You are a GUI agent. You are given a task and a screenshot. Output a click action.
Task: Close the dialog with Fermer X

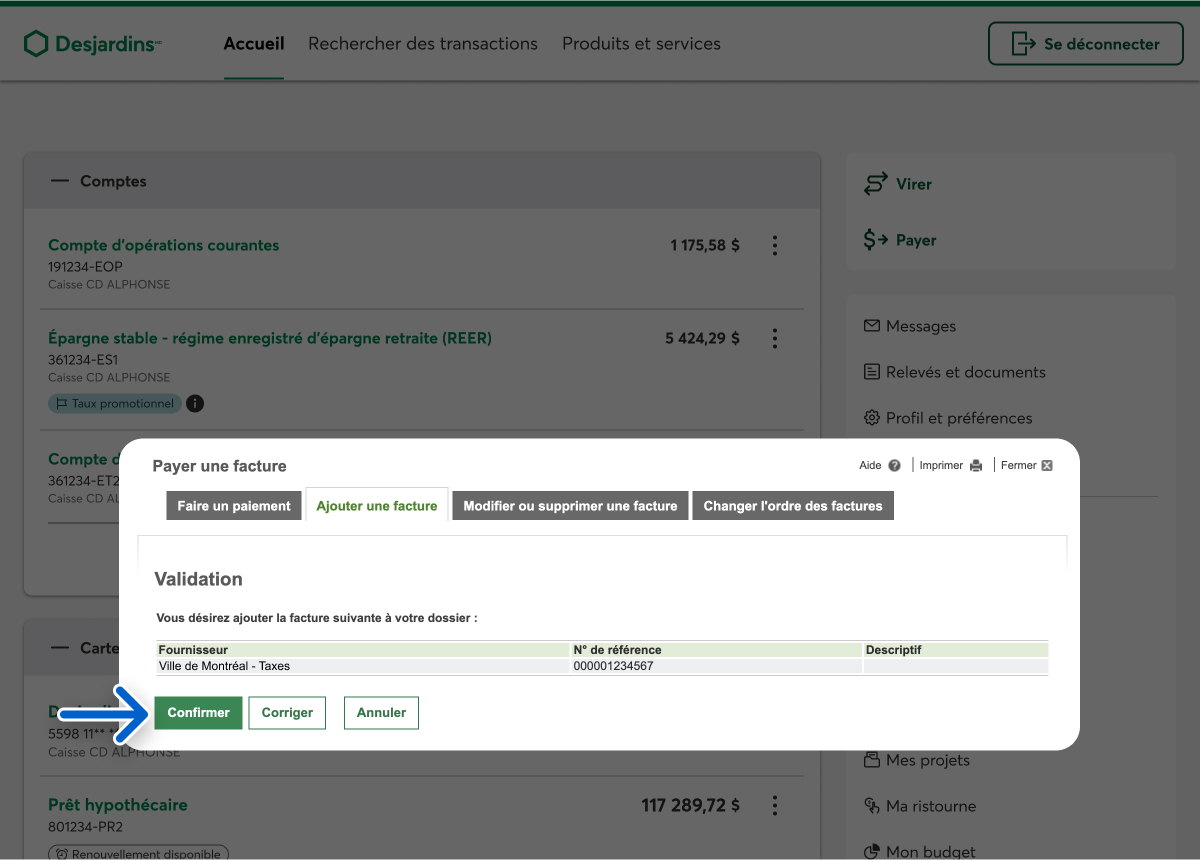(1046, 466)
